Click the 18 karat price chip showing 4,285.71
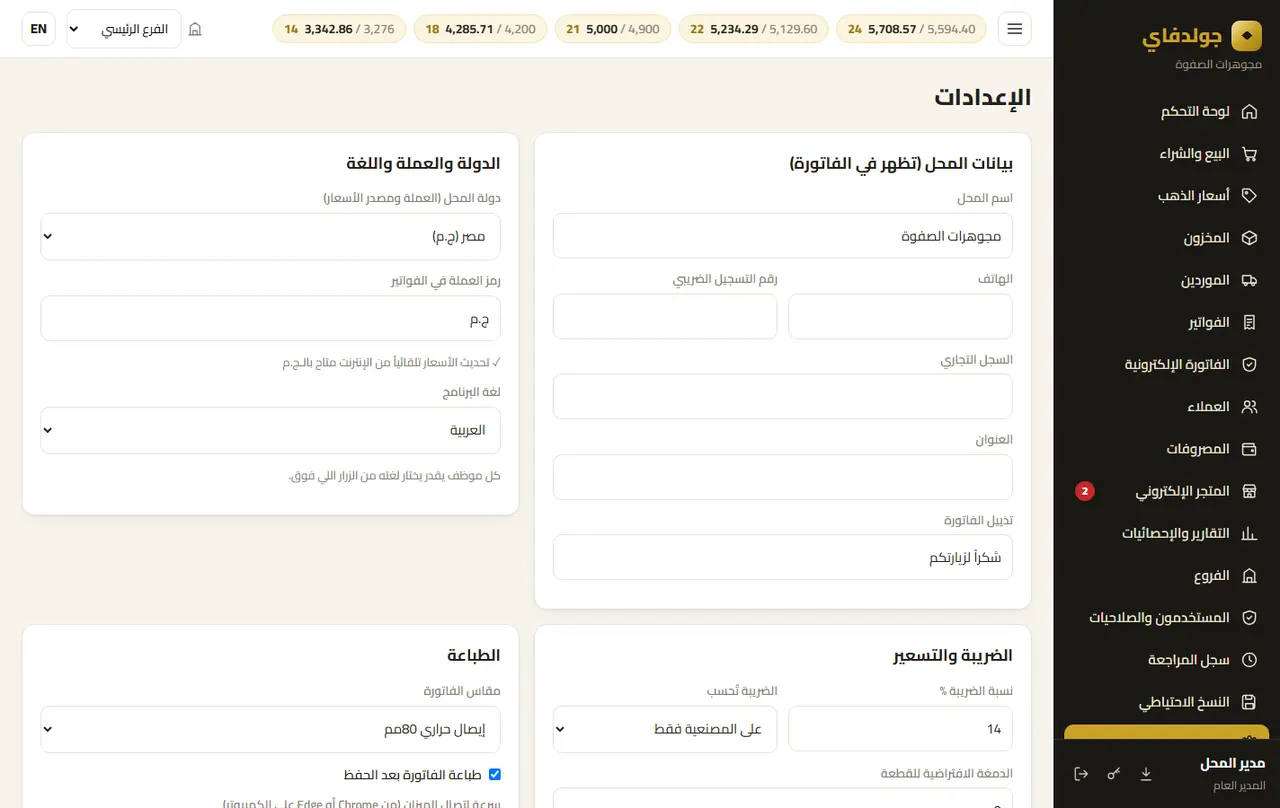The image size is (1280, 808). 479,29
